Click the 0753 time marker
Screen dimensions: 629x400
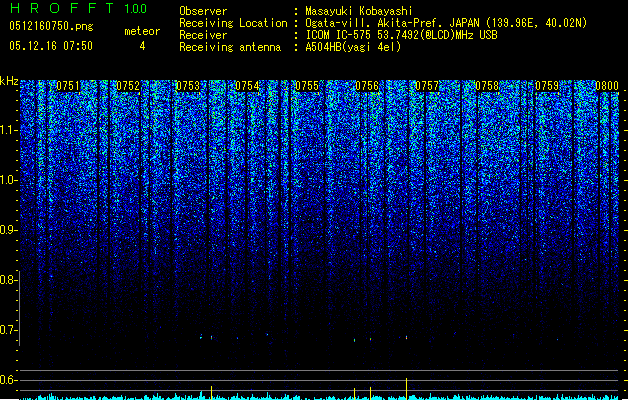(188, 86)
